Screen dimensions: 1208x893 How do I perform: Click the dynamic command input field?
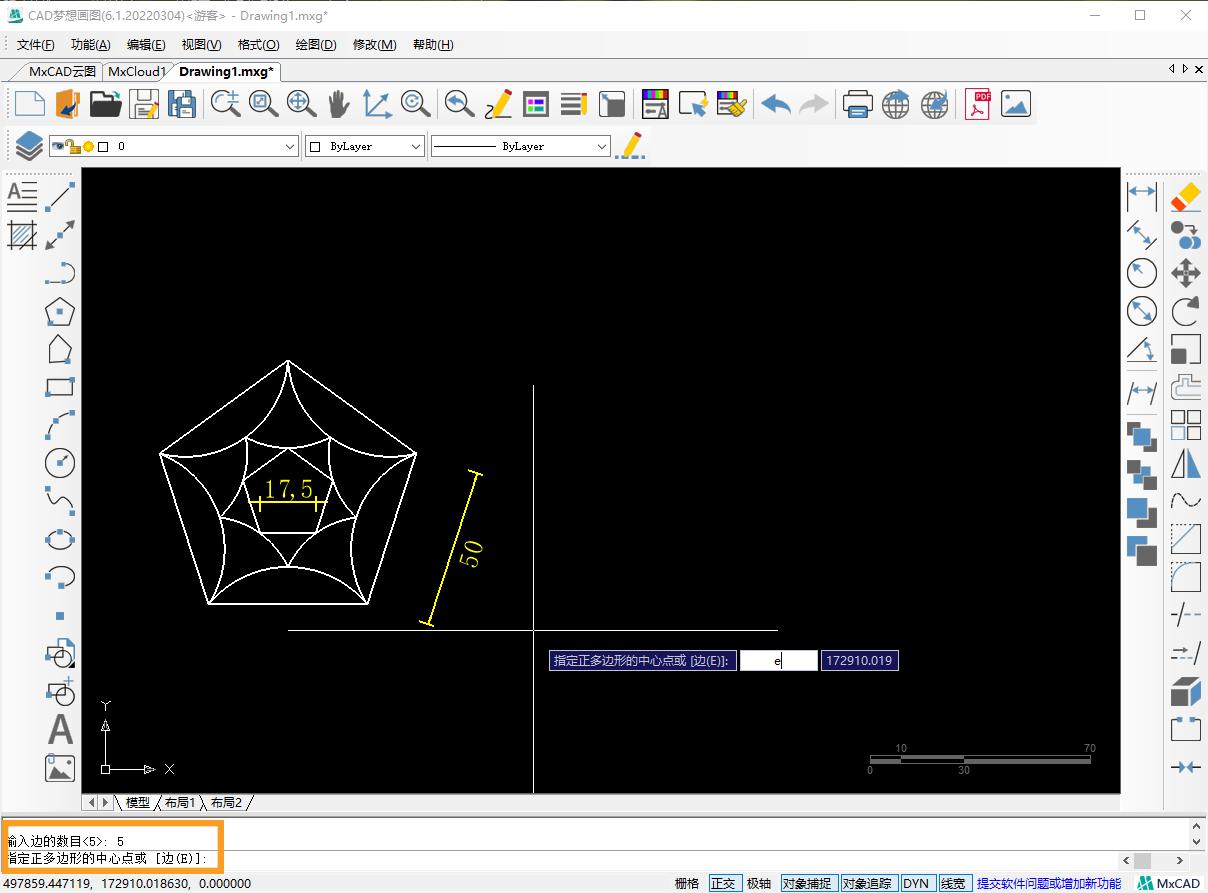(x=778, y=660)
